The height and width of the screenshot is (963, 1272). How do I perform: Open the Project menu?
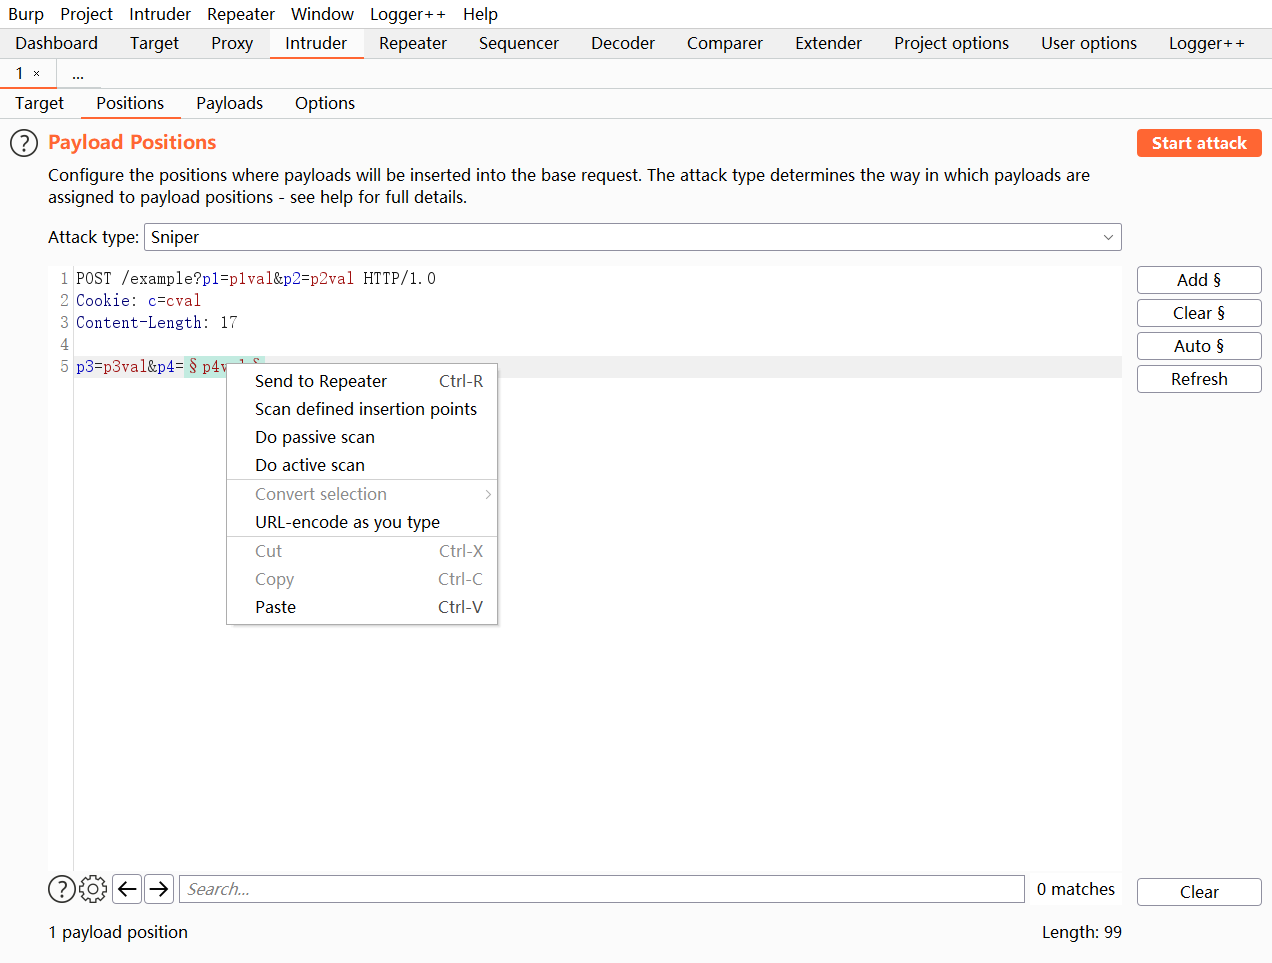86,14
